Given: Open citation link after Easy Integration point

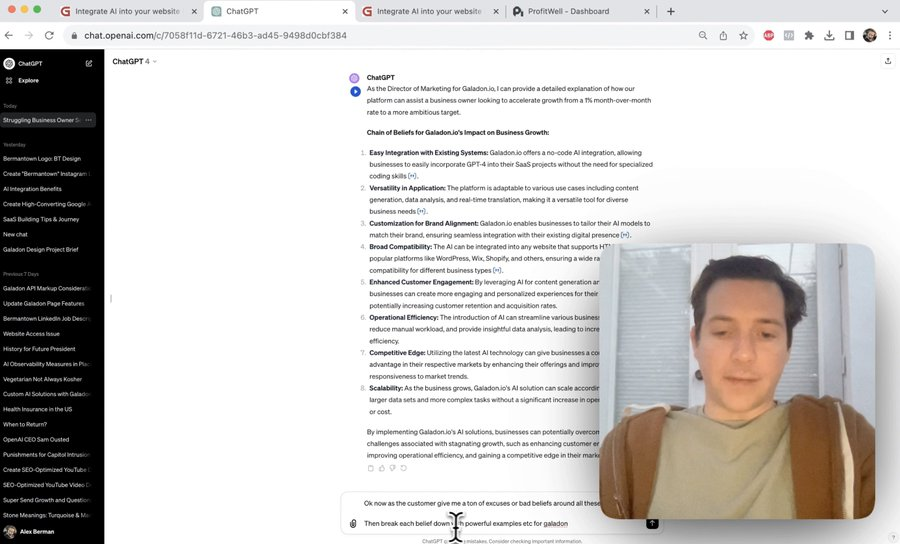Looking at the screenshot, I should pos(412,176).
